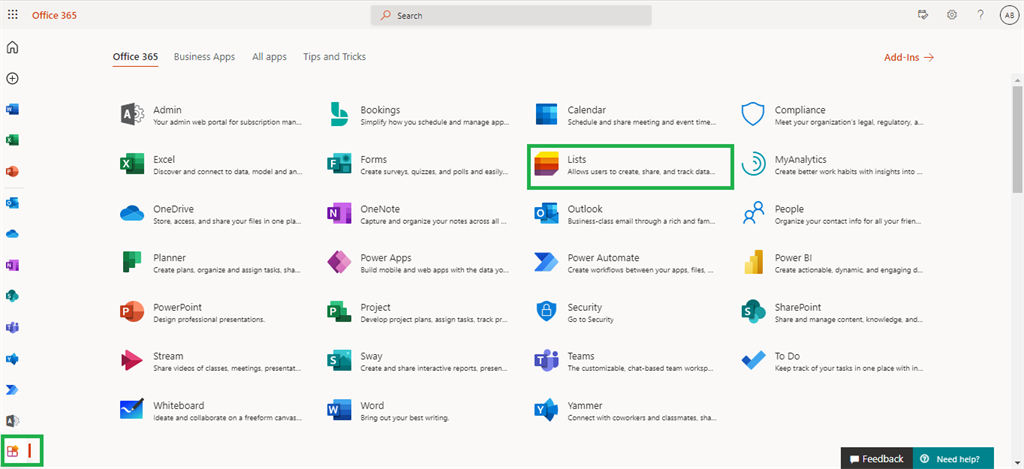
Task: Click the Create plus icon in sidebar
Action: pos(12,78)
